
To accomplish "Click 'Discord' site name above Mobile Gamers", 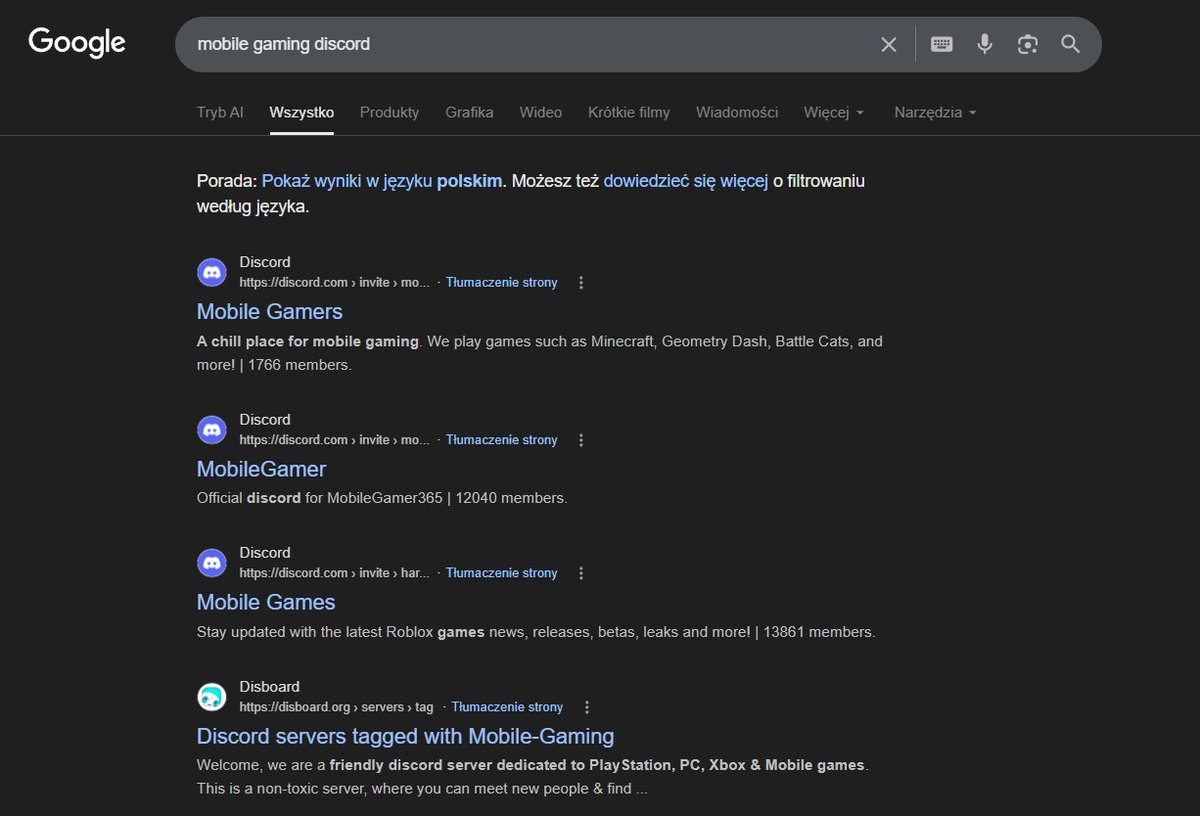I will coord(265,262).
